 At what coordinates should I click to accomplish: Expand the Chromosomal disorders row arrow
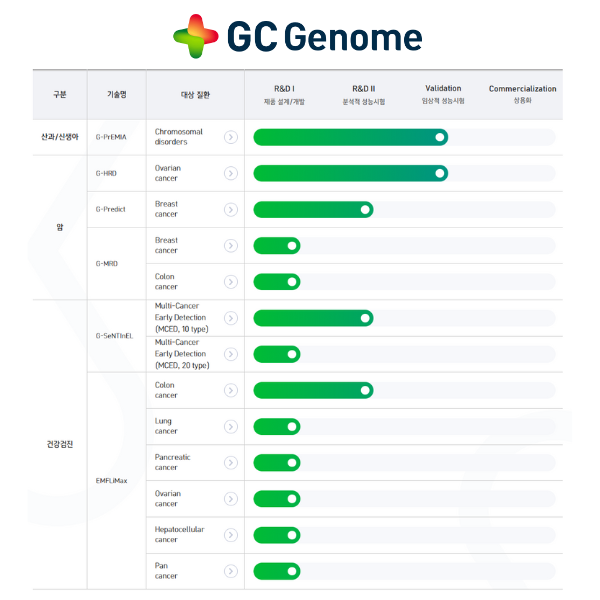(231, 137)
